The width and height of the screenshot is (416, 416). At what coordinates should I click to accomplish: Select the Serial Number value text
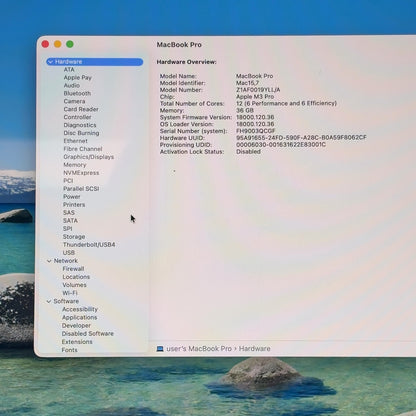pyautogui.click(x=256, y=131)
